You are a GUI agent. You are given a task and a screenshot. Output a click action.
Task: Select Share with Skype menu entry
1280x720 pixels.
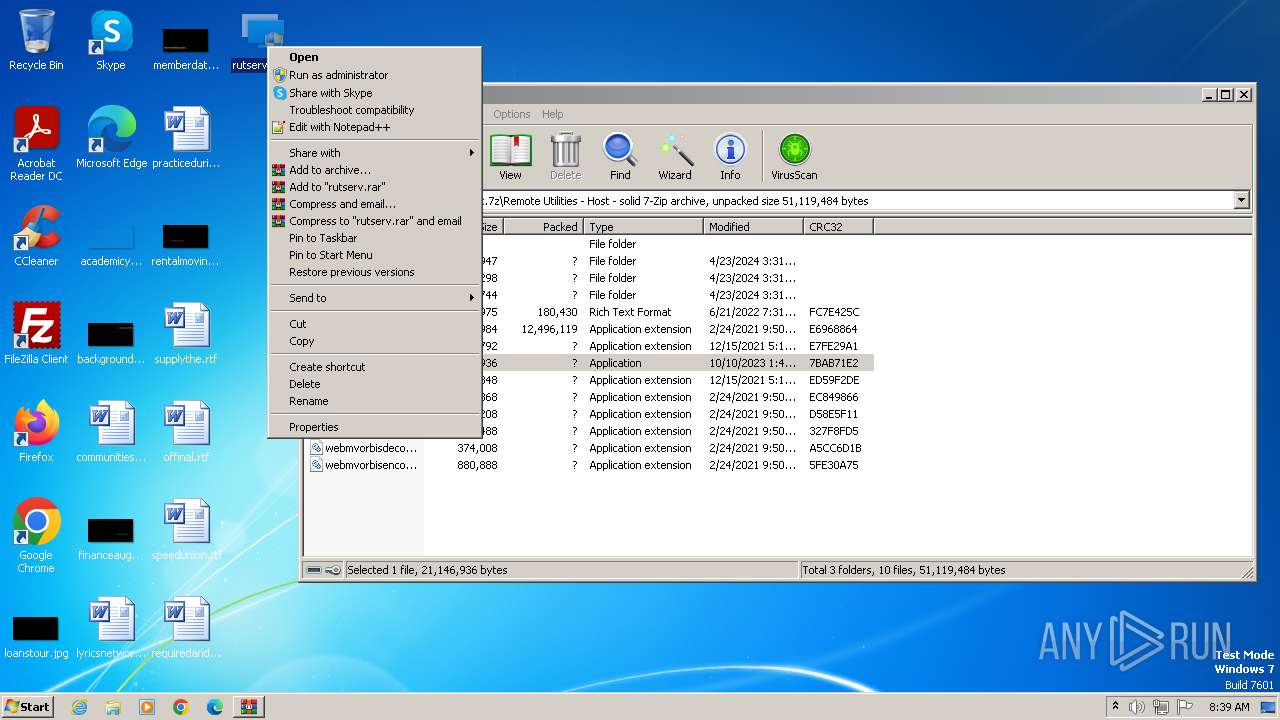click(375, 93)
